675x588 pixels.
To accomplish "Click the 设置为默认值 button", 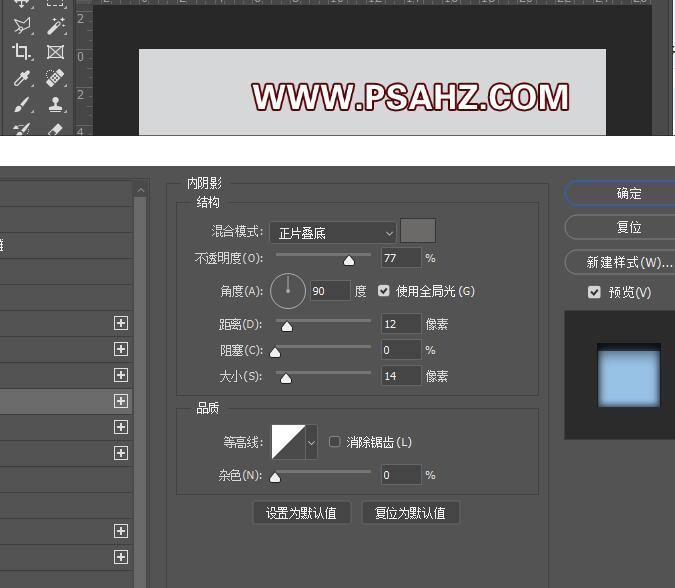I will [301, 513].
